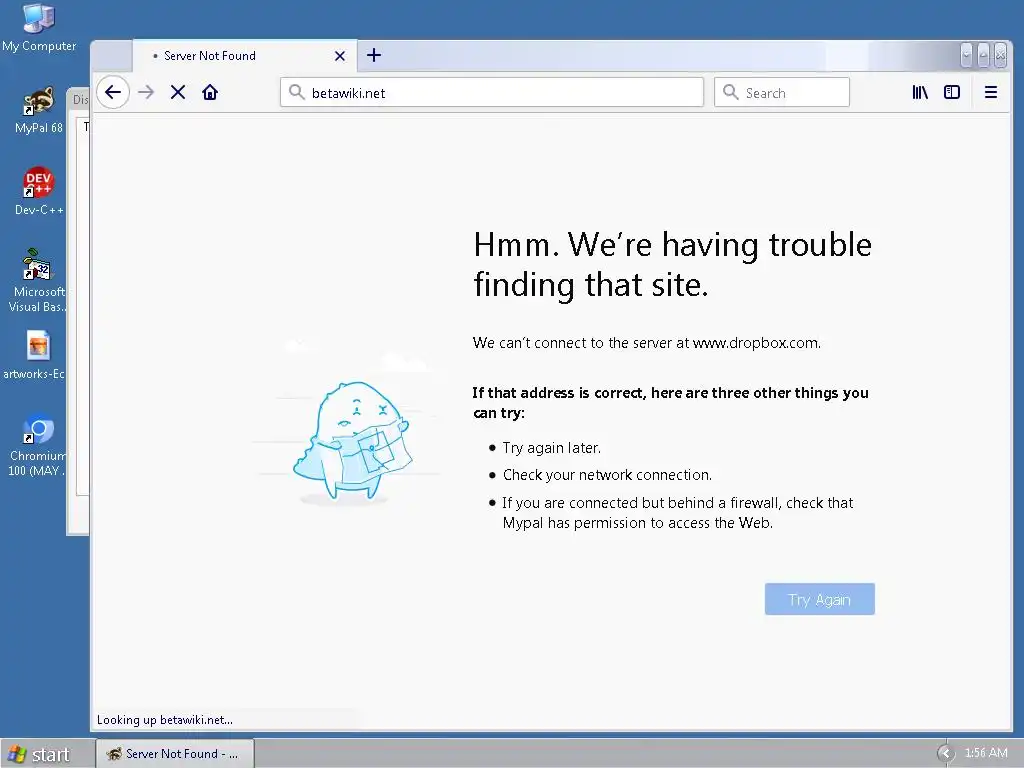1024x768 pixels.
Task: Select the Chromium 100 desktop shortcut
Action: 38,445
